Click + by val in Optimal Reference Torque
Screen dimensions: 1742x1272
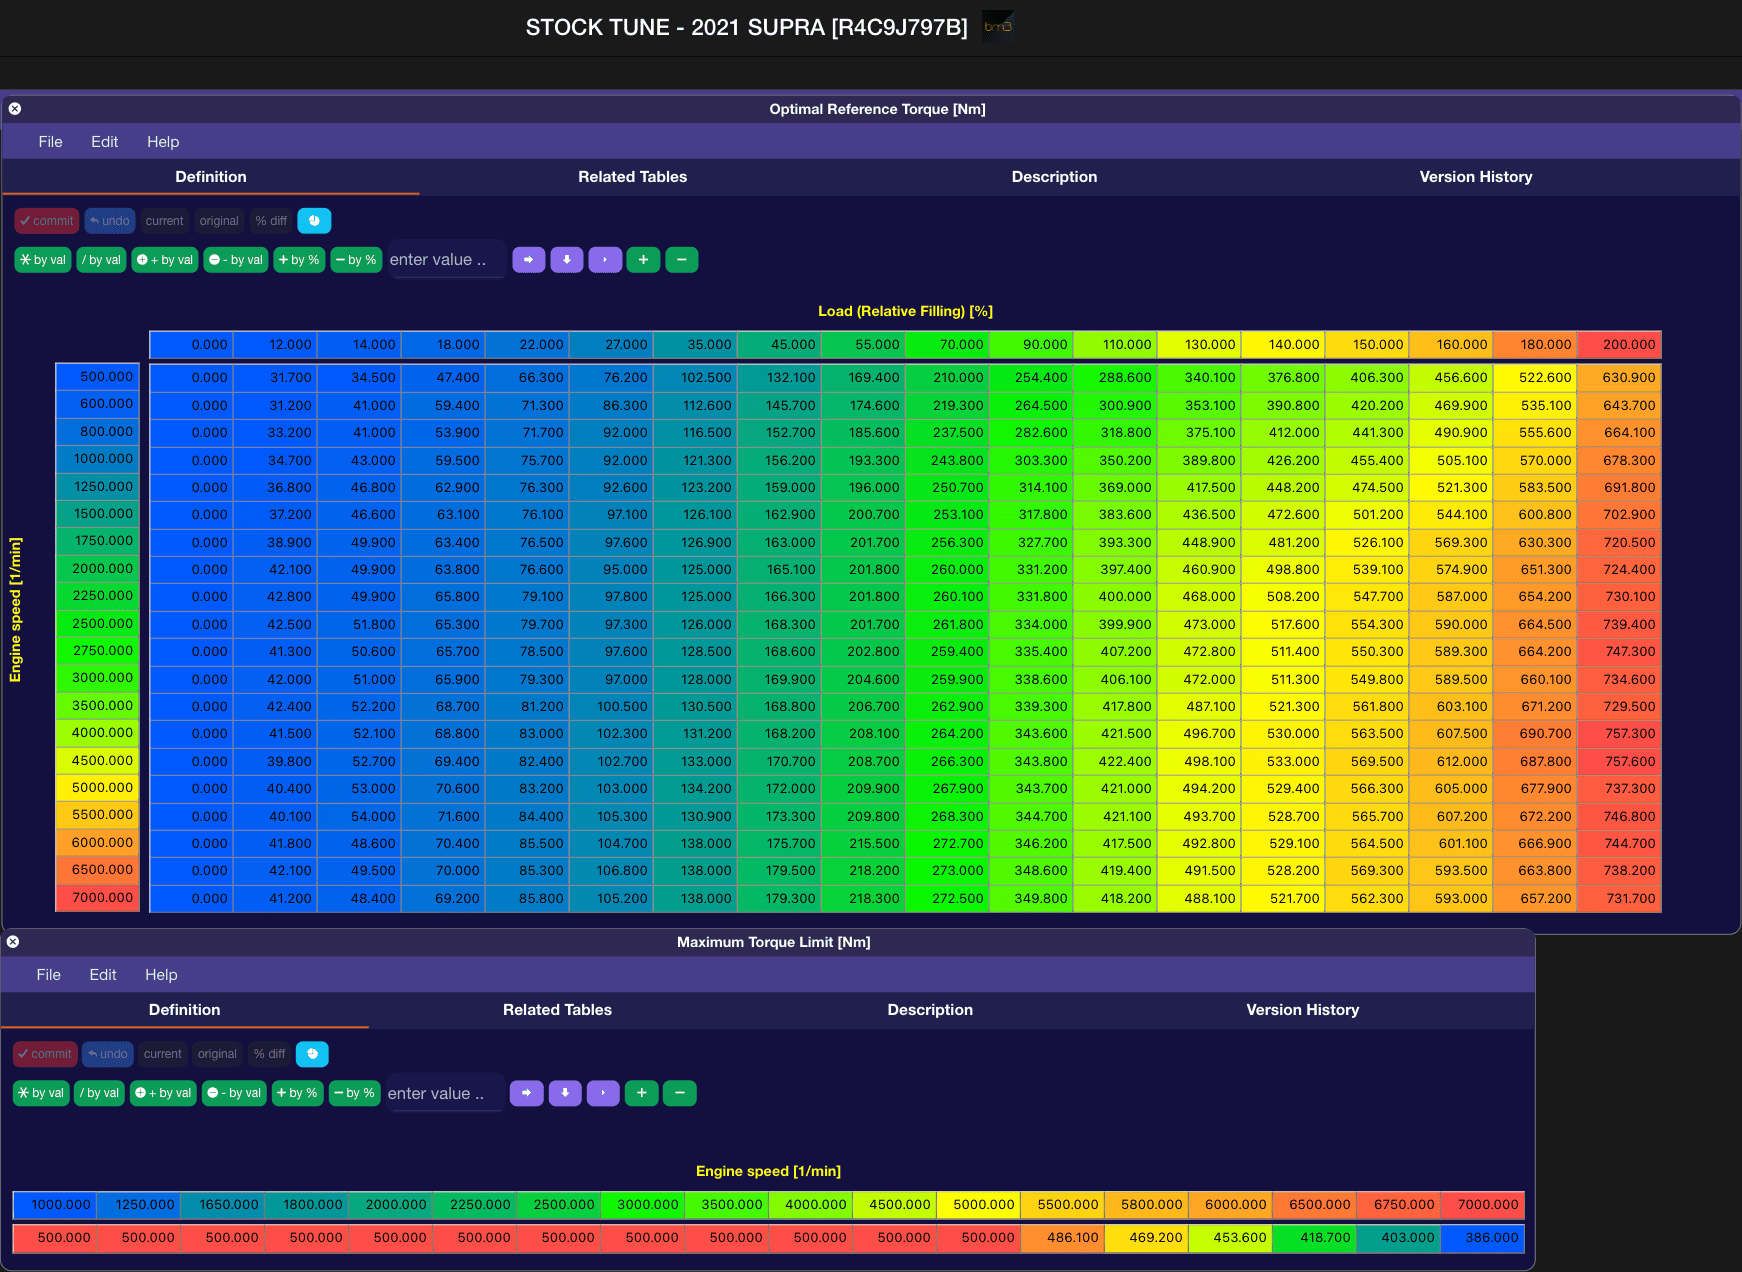(164, 260)
